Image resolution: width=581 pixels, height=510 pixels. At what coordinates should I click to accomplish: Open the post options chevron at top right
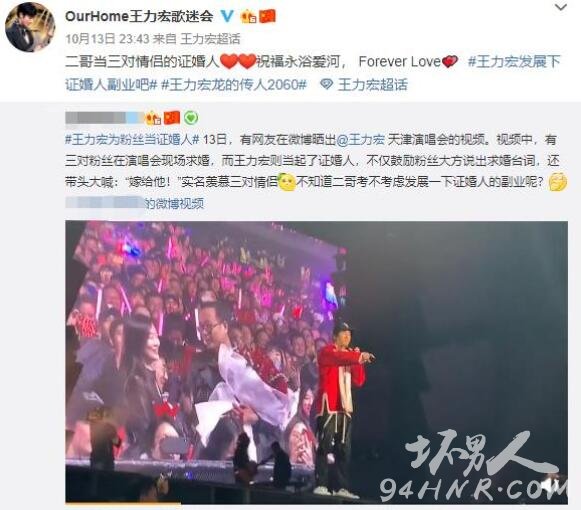(x=561, y=7)
